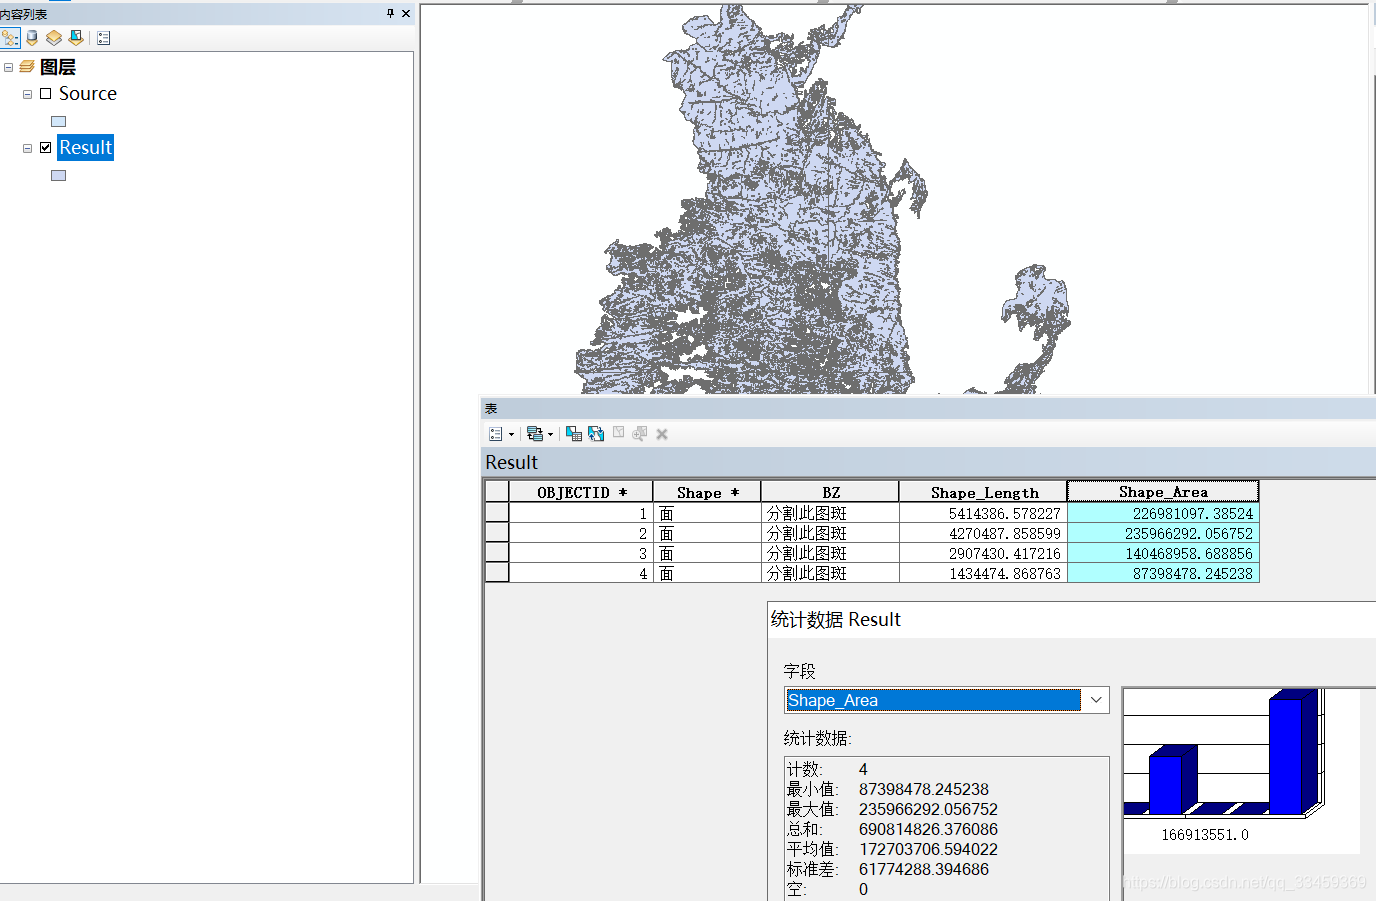
Task: Click the Switch Selection icon in the table toolbar
Action: click(597, 433)
